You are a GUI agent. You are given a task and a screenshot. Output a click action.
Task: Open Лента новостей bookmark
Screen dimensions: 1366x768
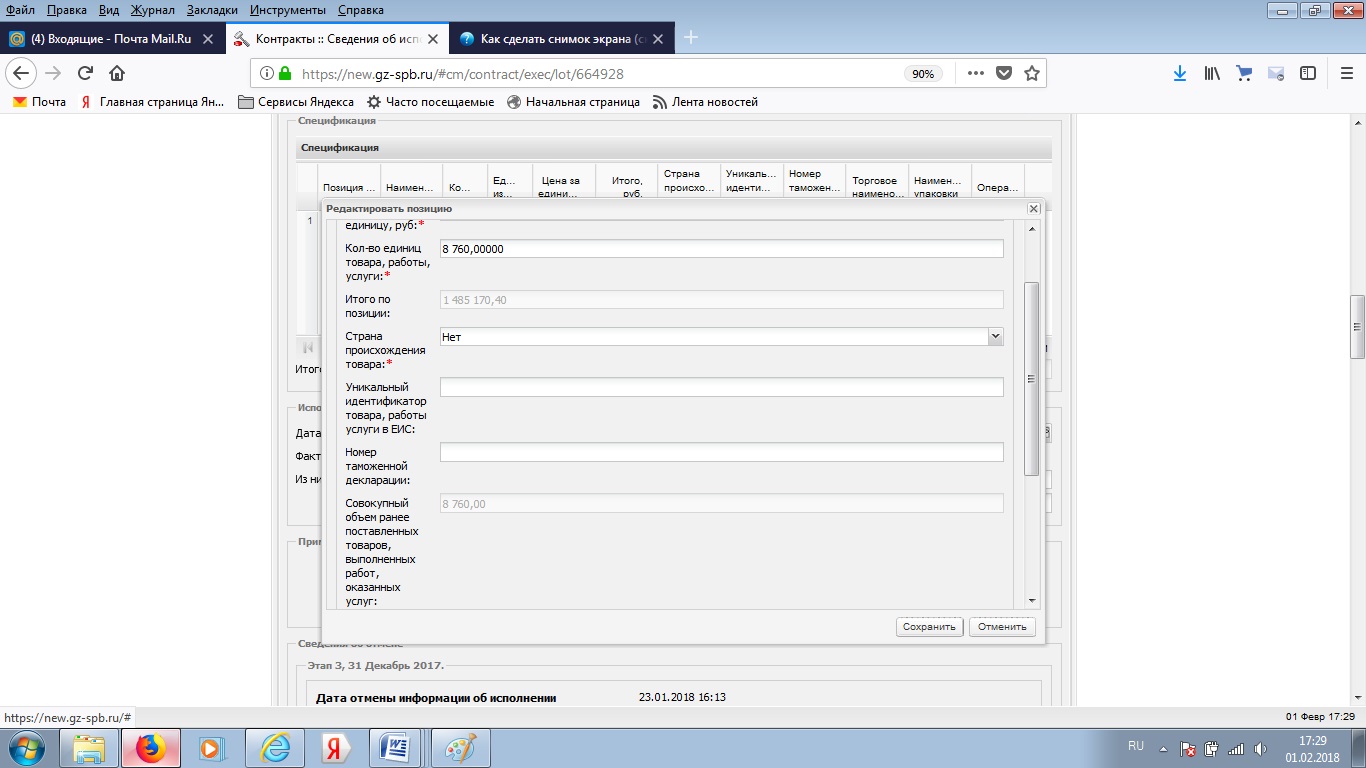point(706,102)
